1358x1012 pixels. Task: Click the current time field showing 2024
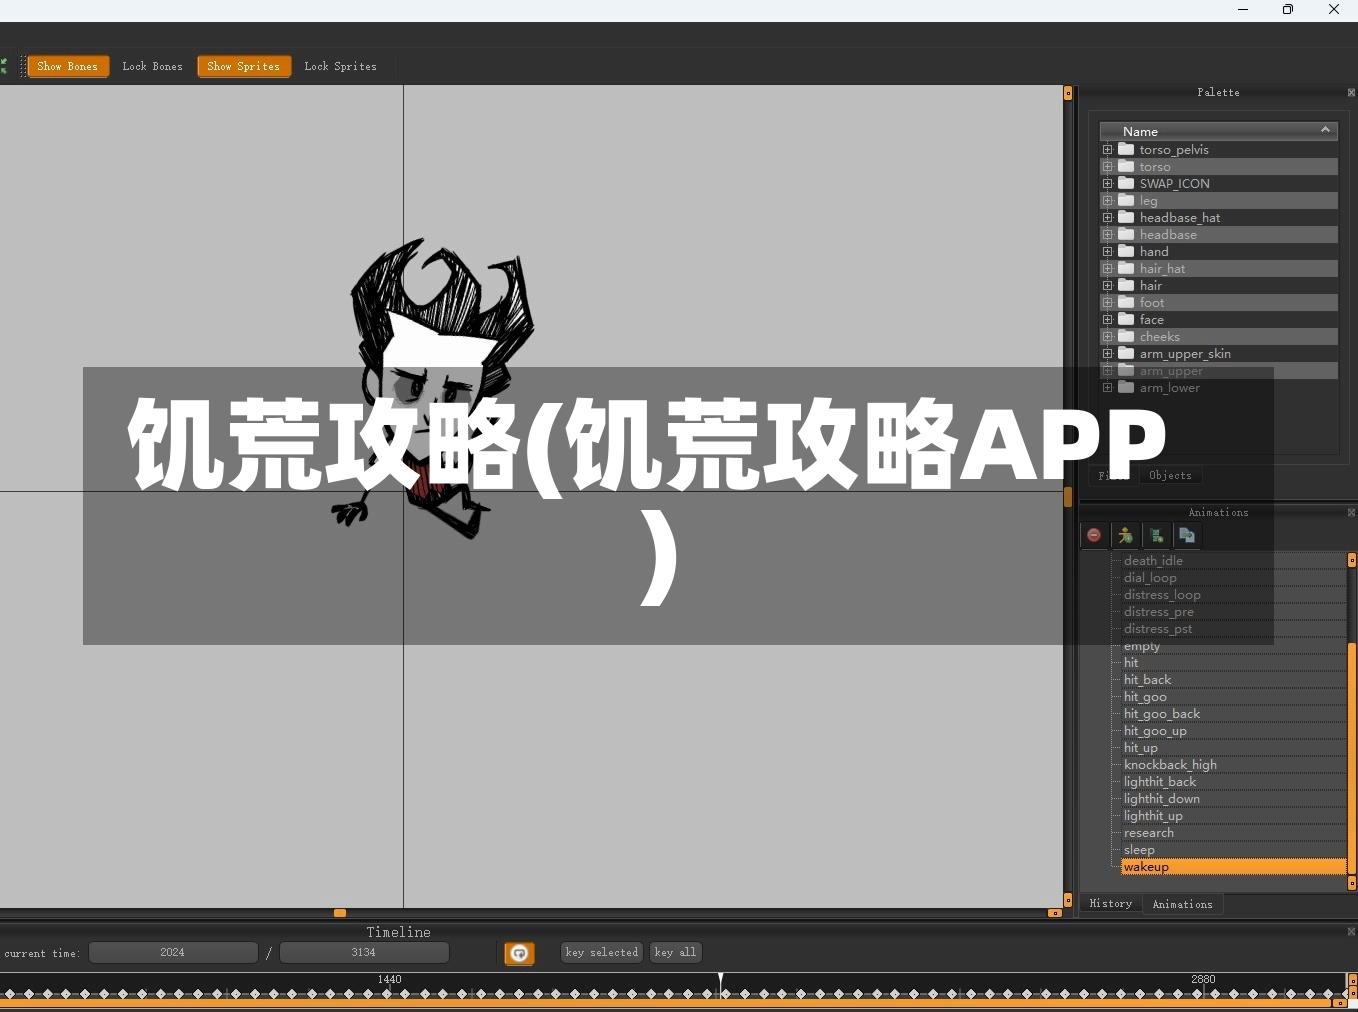173,953
